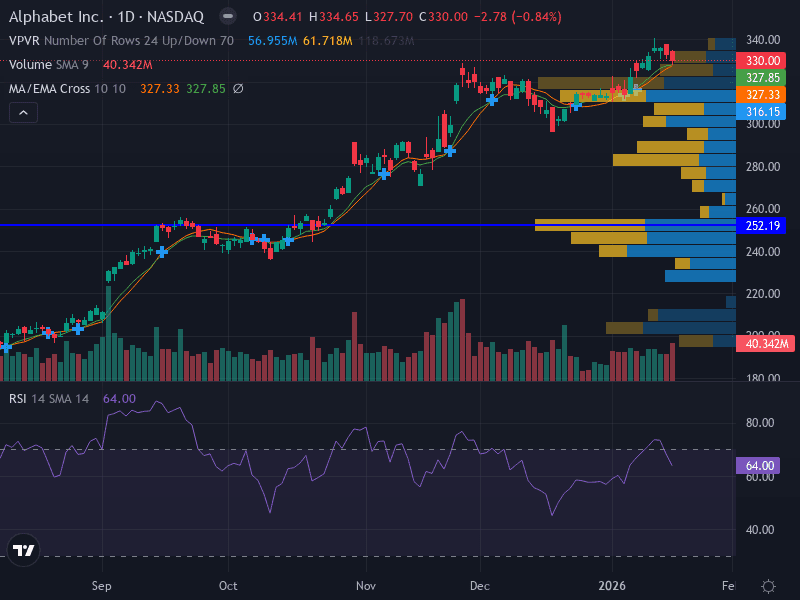Click the 40.342M volume axis label
This screenshot has width=800, height=600.
[765, 343]
